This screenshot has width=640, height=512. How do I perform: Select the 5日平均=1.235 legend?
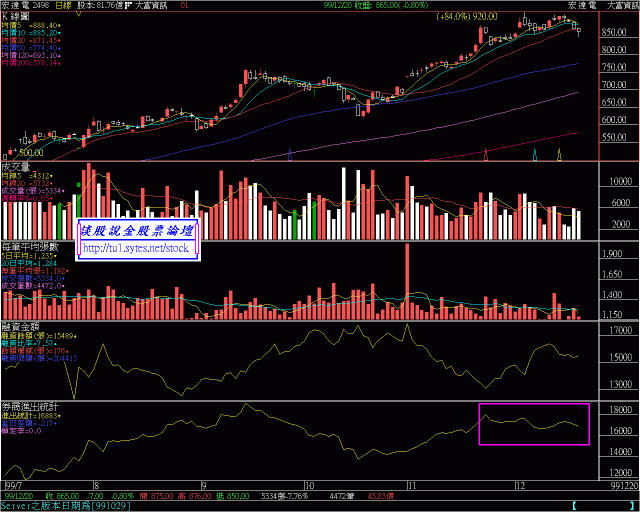point(29,256)
